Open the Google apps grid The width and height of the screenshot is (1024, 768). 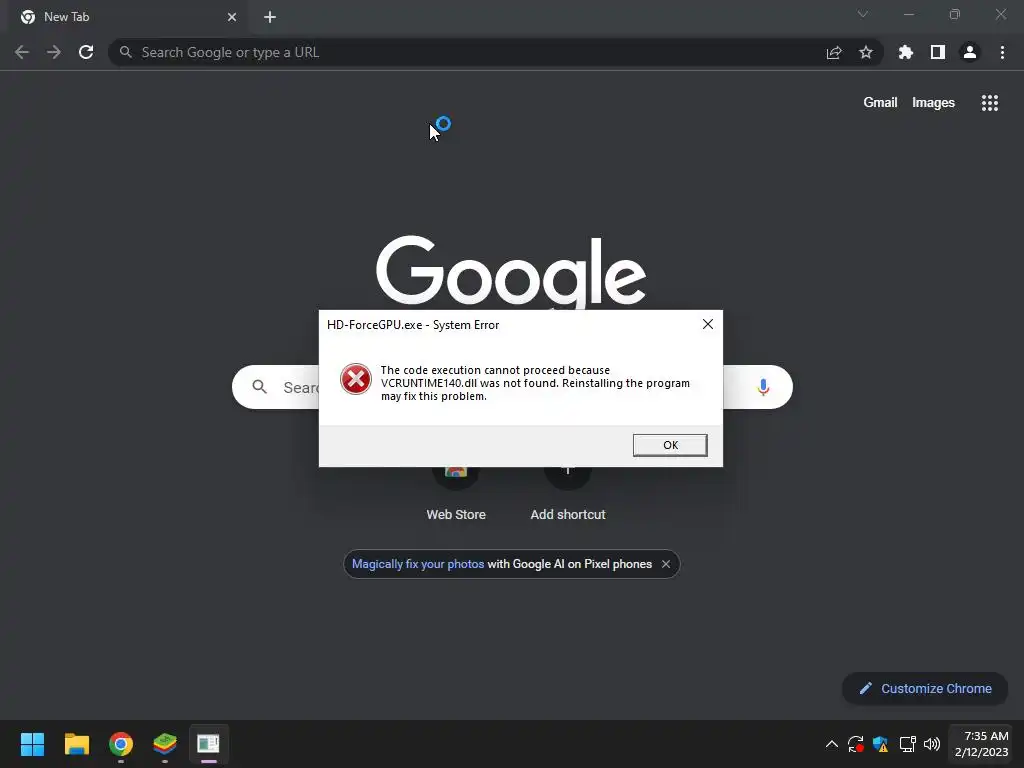[989, 103]
